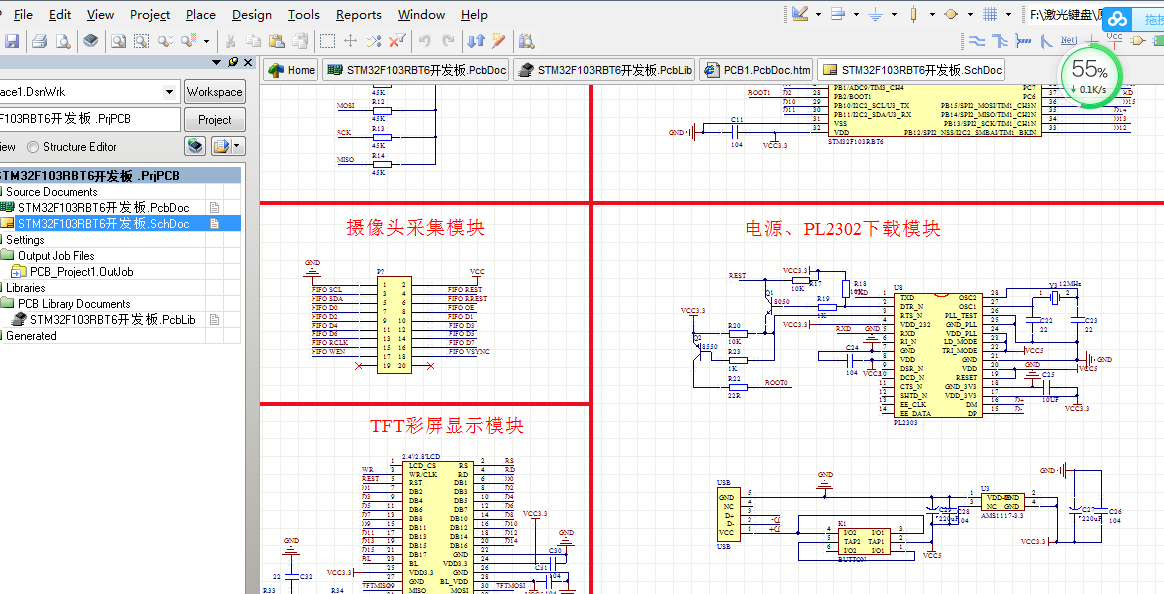This screenshot has width=1164, height=594.
Task: Select the Place Wire tool icon
Action: pos(978,41)
